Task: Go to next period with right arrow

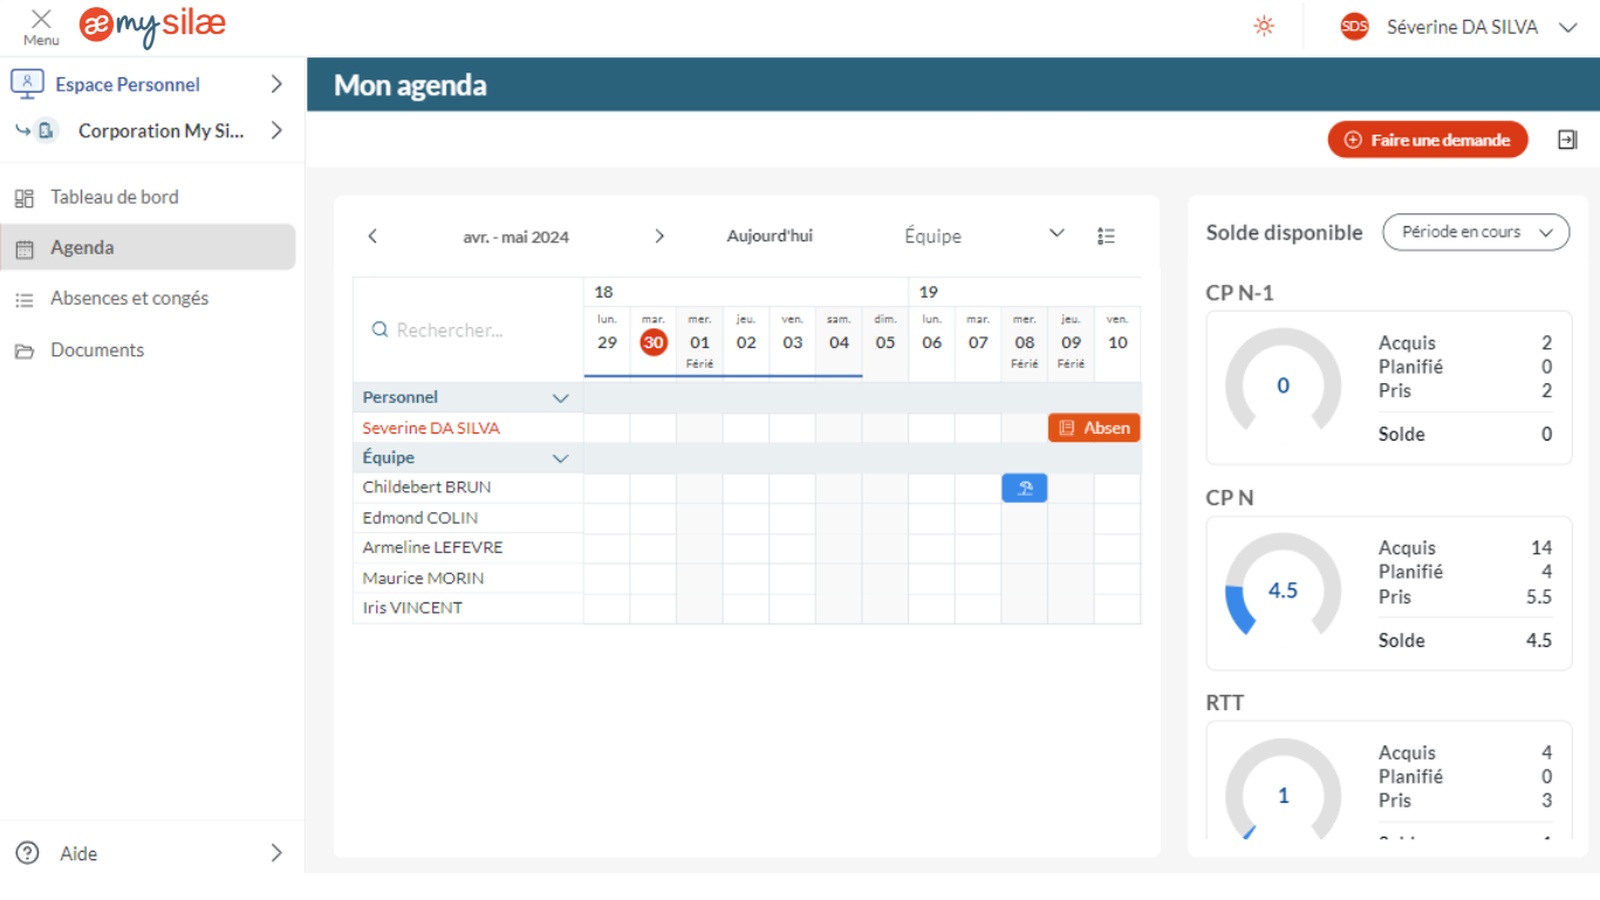Action: click(x=659, y=236)
